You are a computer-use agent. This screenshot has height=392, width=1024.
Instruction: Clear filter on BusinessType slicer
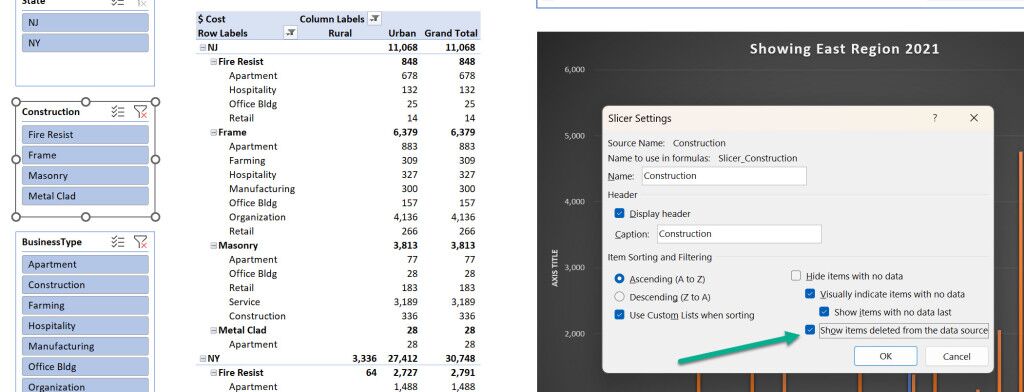[140, 242]
